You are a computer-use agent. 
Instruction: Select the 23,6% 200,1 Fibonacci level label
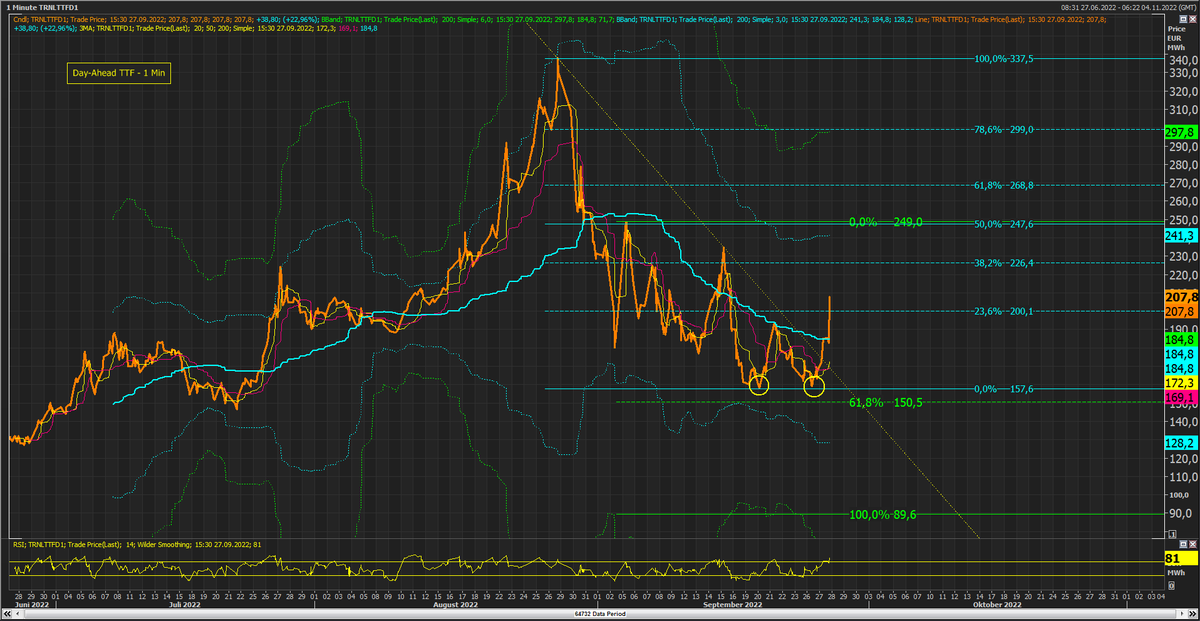coord(1004,311)
